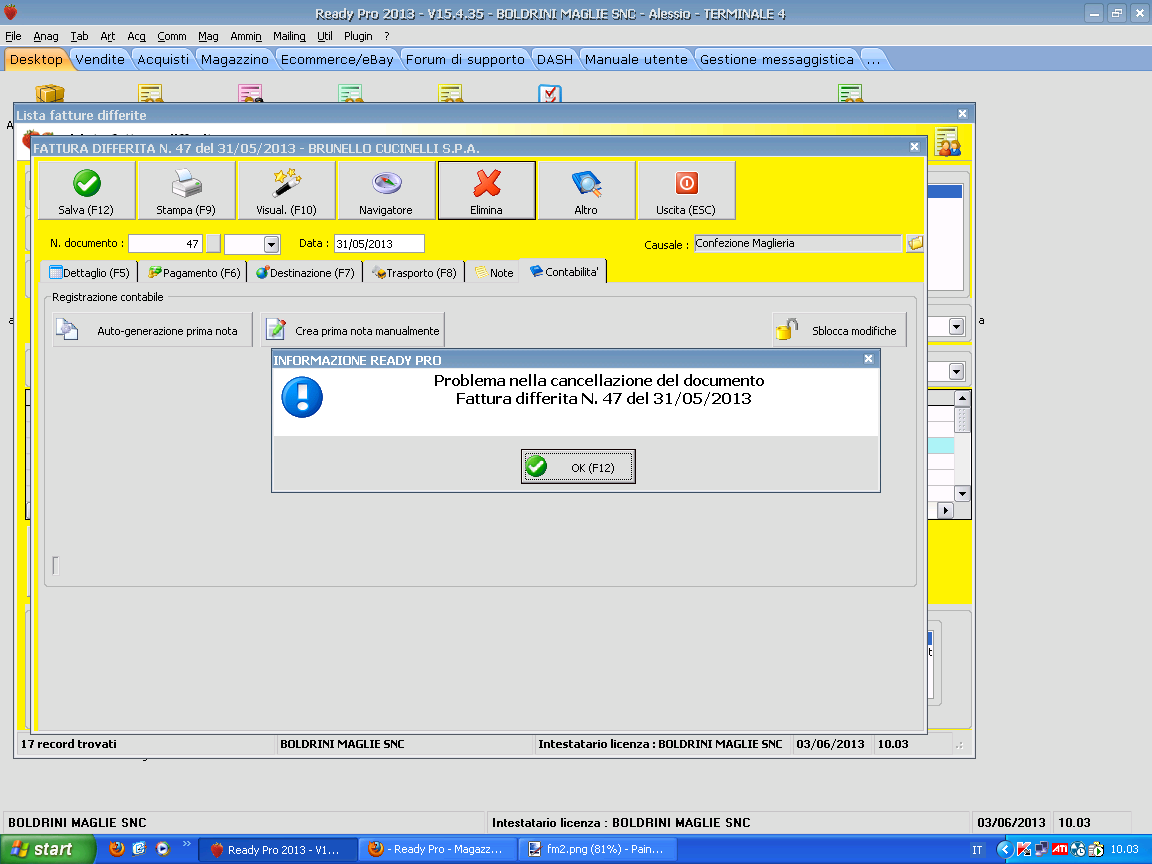Open Forum di supporto tab
Screen dimensions: 1152x864
465,60
